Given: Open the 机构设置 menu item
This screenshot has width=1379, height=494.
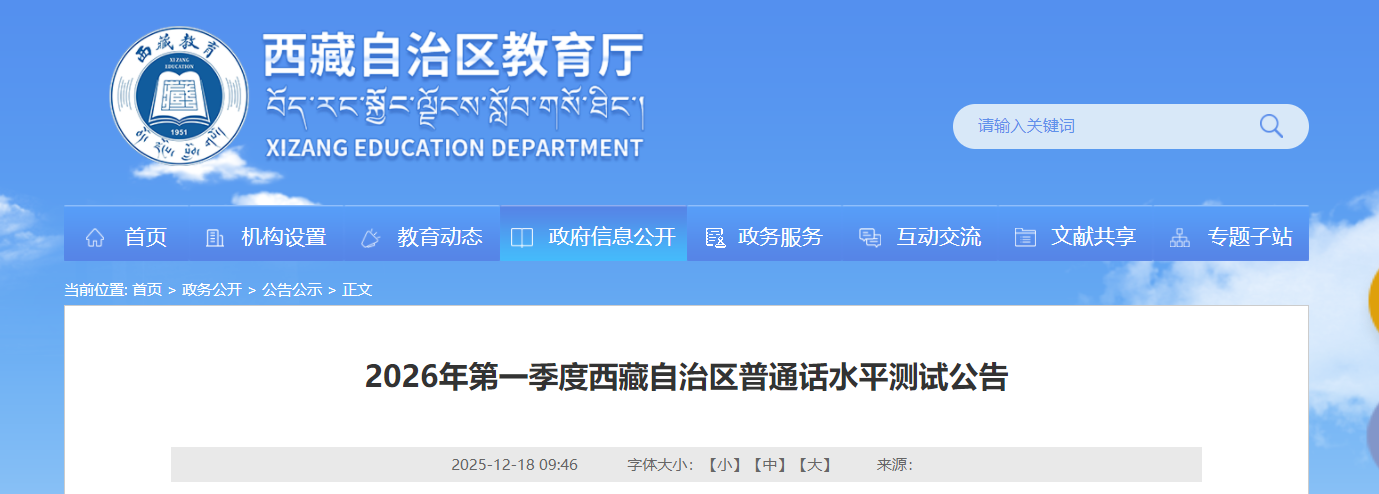Looking at the screenshot, I should pos(284,237).
